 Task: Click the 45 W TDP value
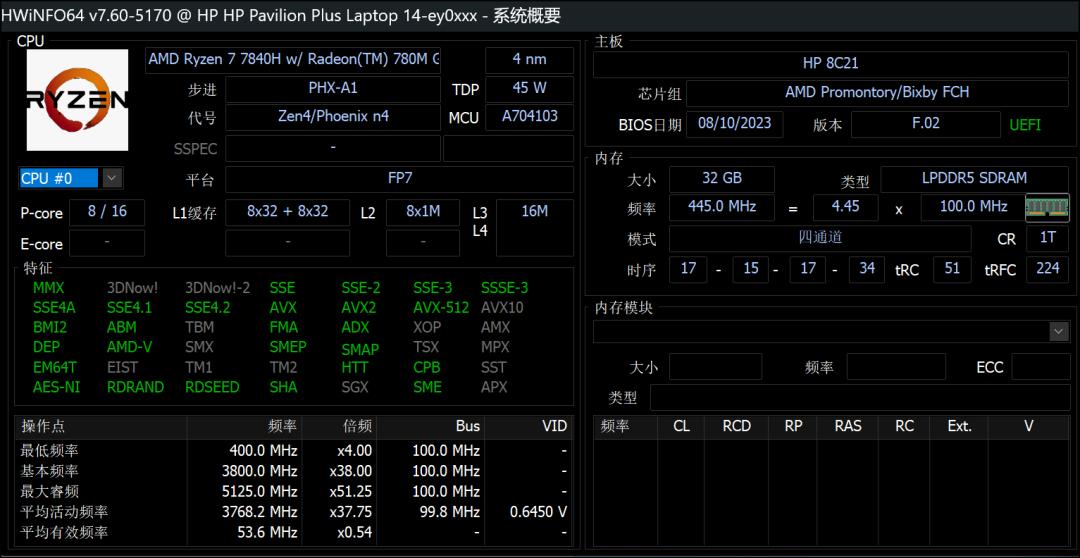[x=529, y=89]
